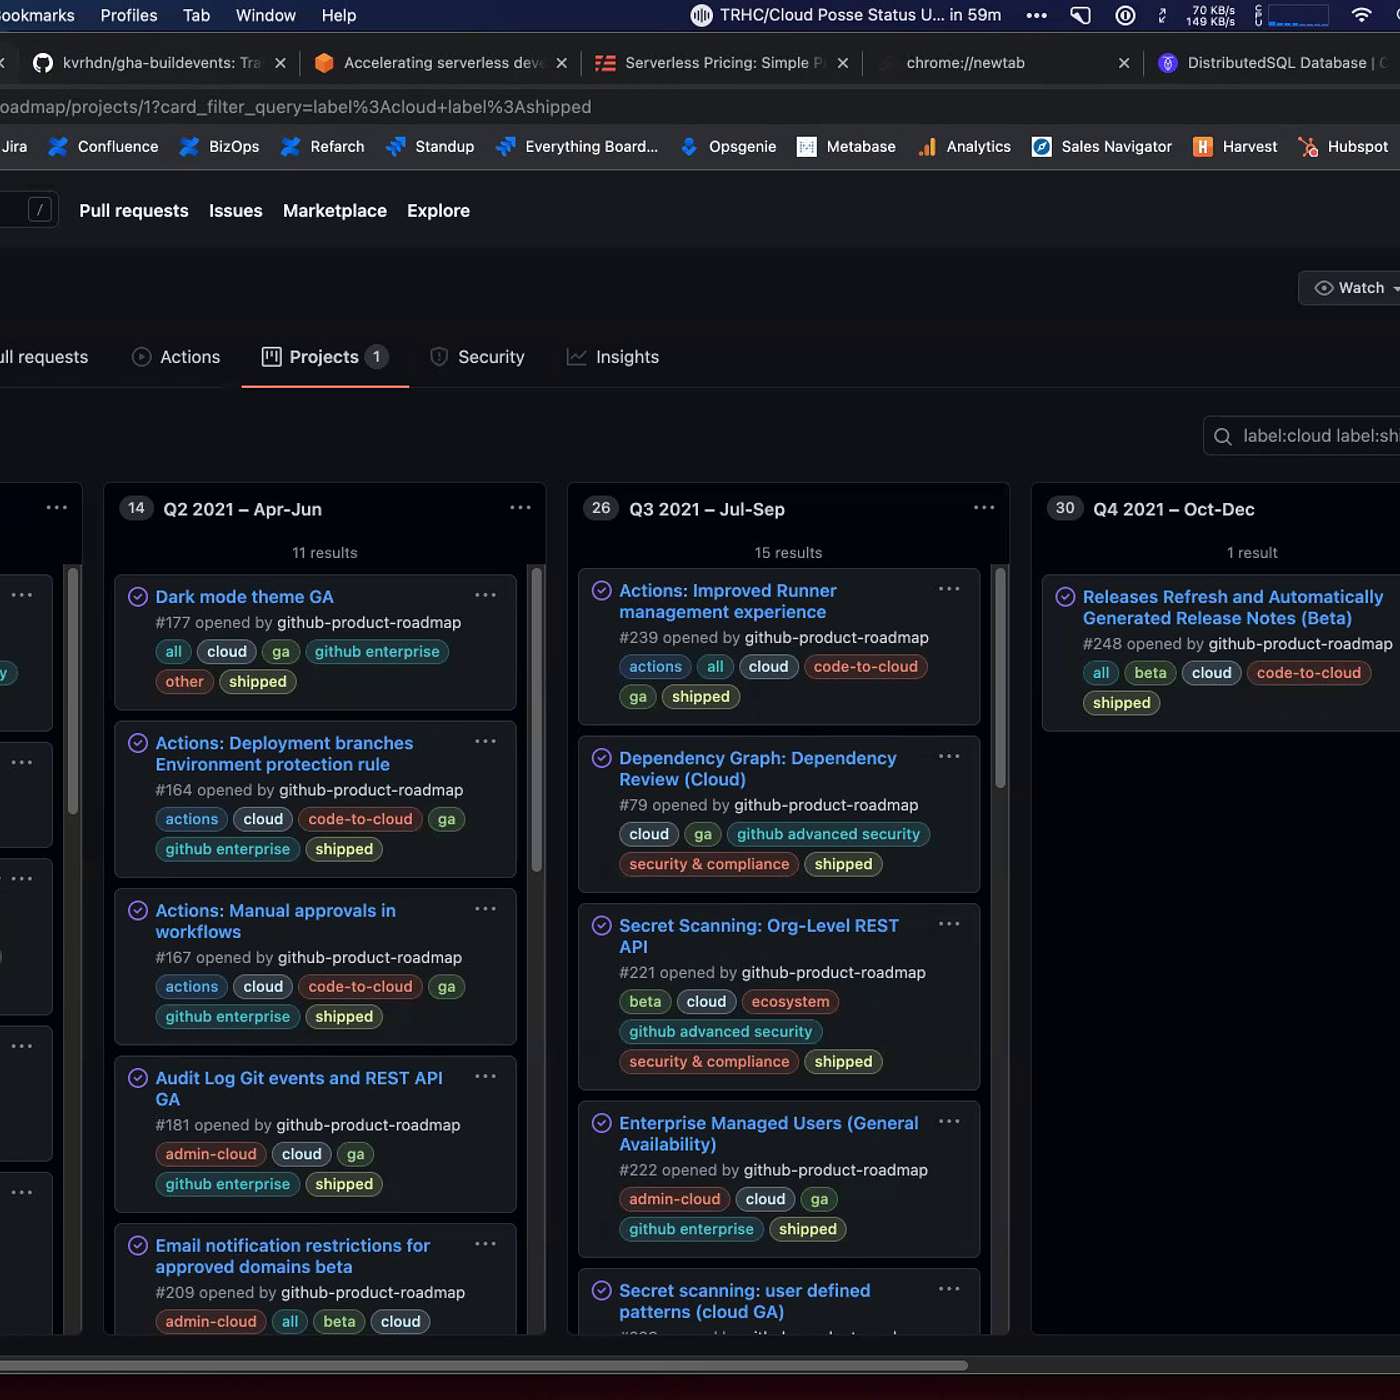The width and height of the screenshot is (1400, 1400).
Task: Open the Manual approvals card options menu
Action: (x=486, y=909)
